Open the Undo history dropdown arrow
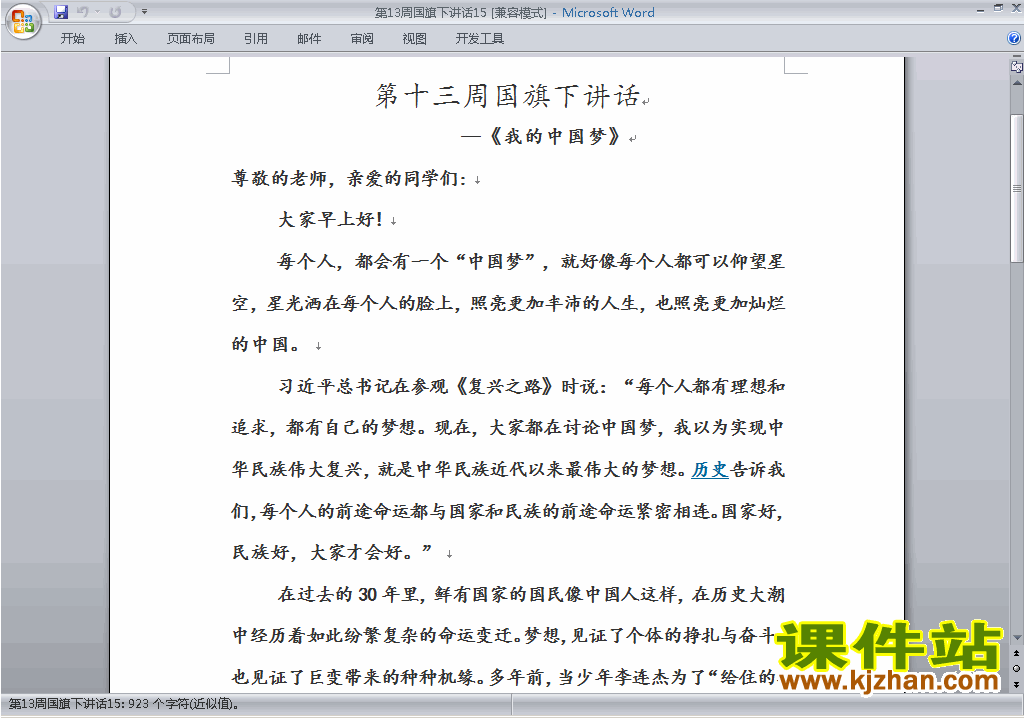Viewport: 1024px width, 718px height. point(97,12)
